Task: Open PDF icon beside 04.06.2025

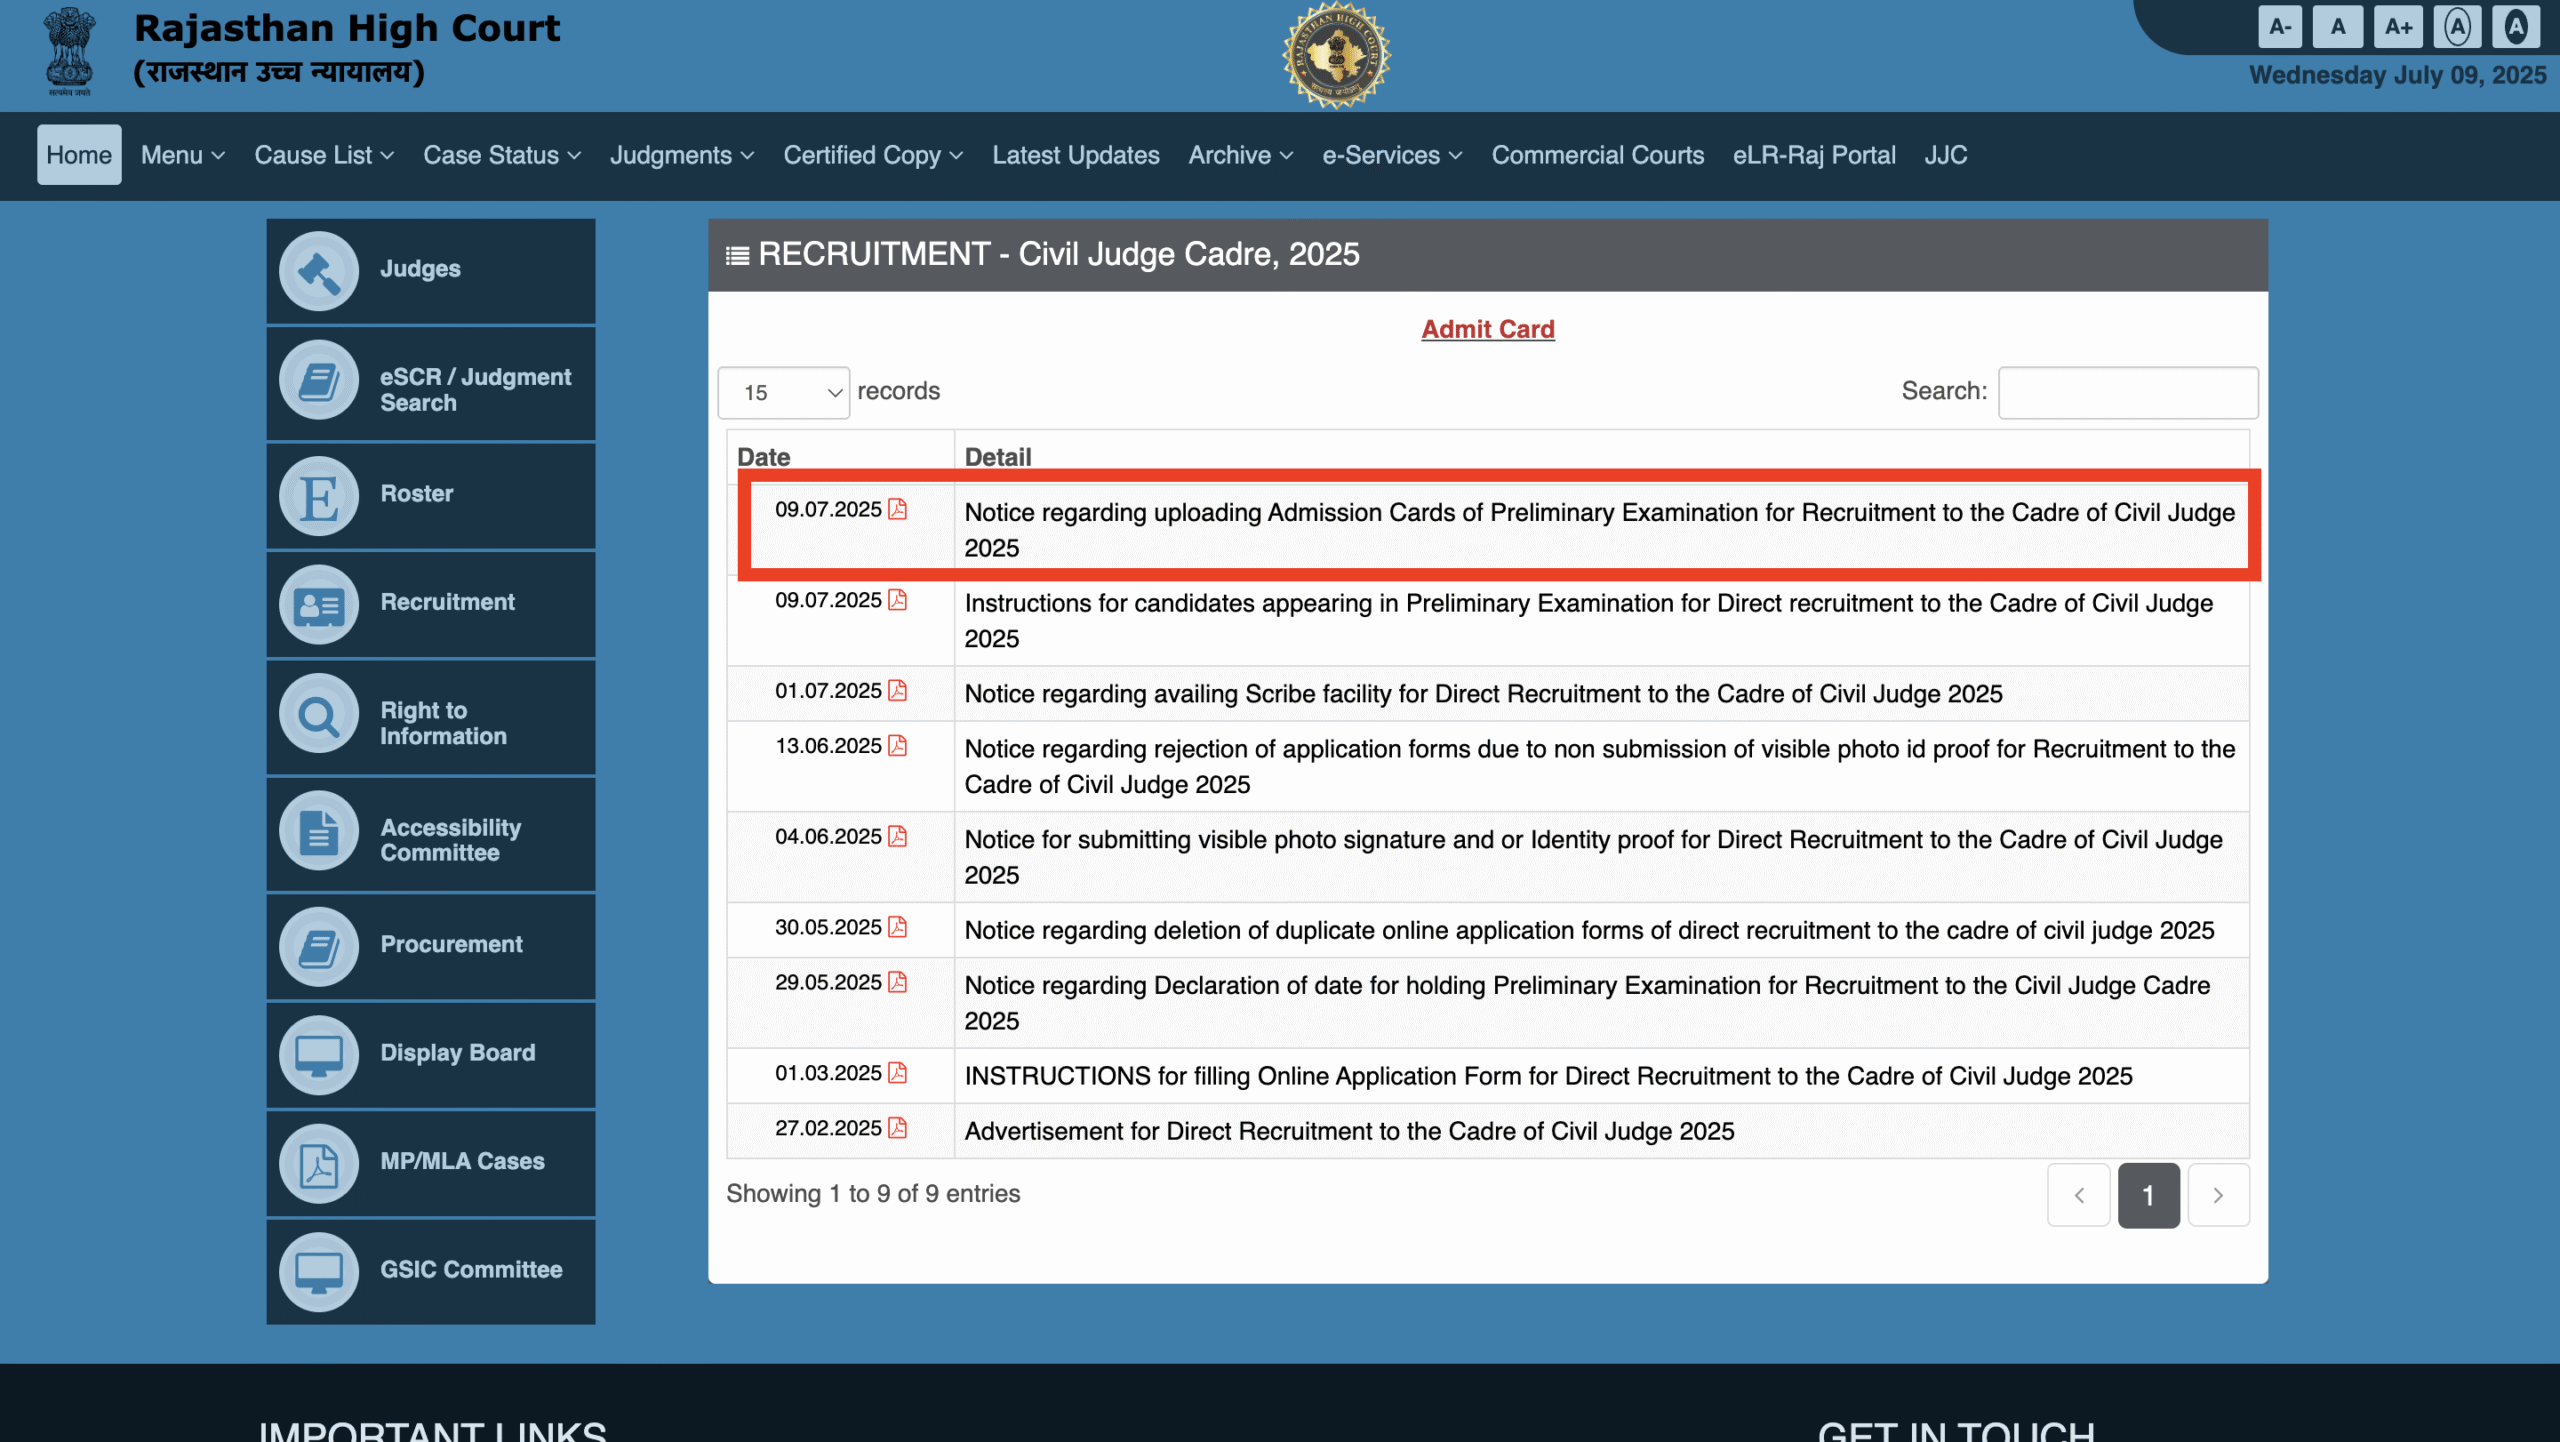Action: coord(897,836)
